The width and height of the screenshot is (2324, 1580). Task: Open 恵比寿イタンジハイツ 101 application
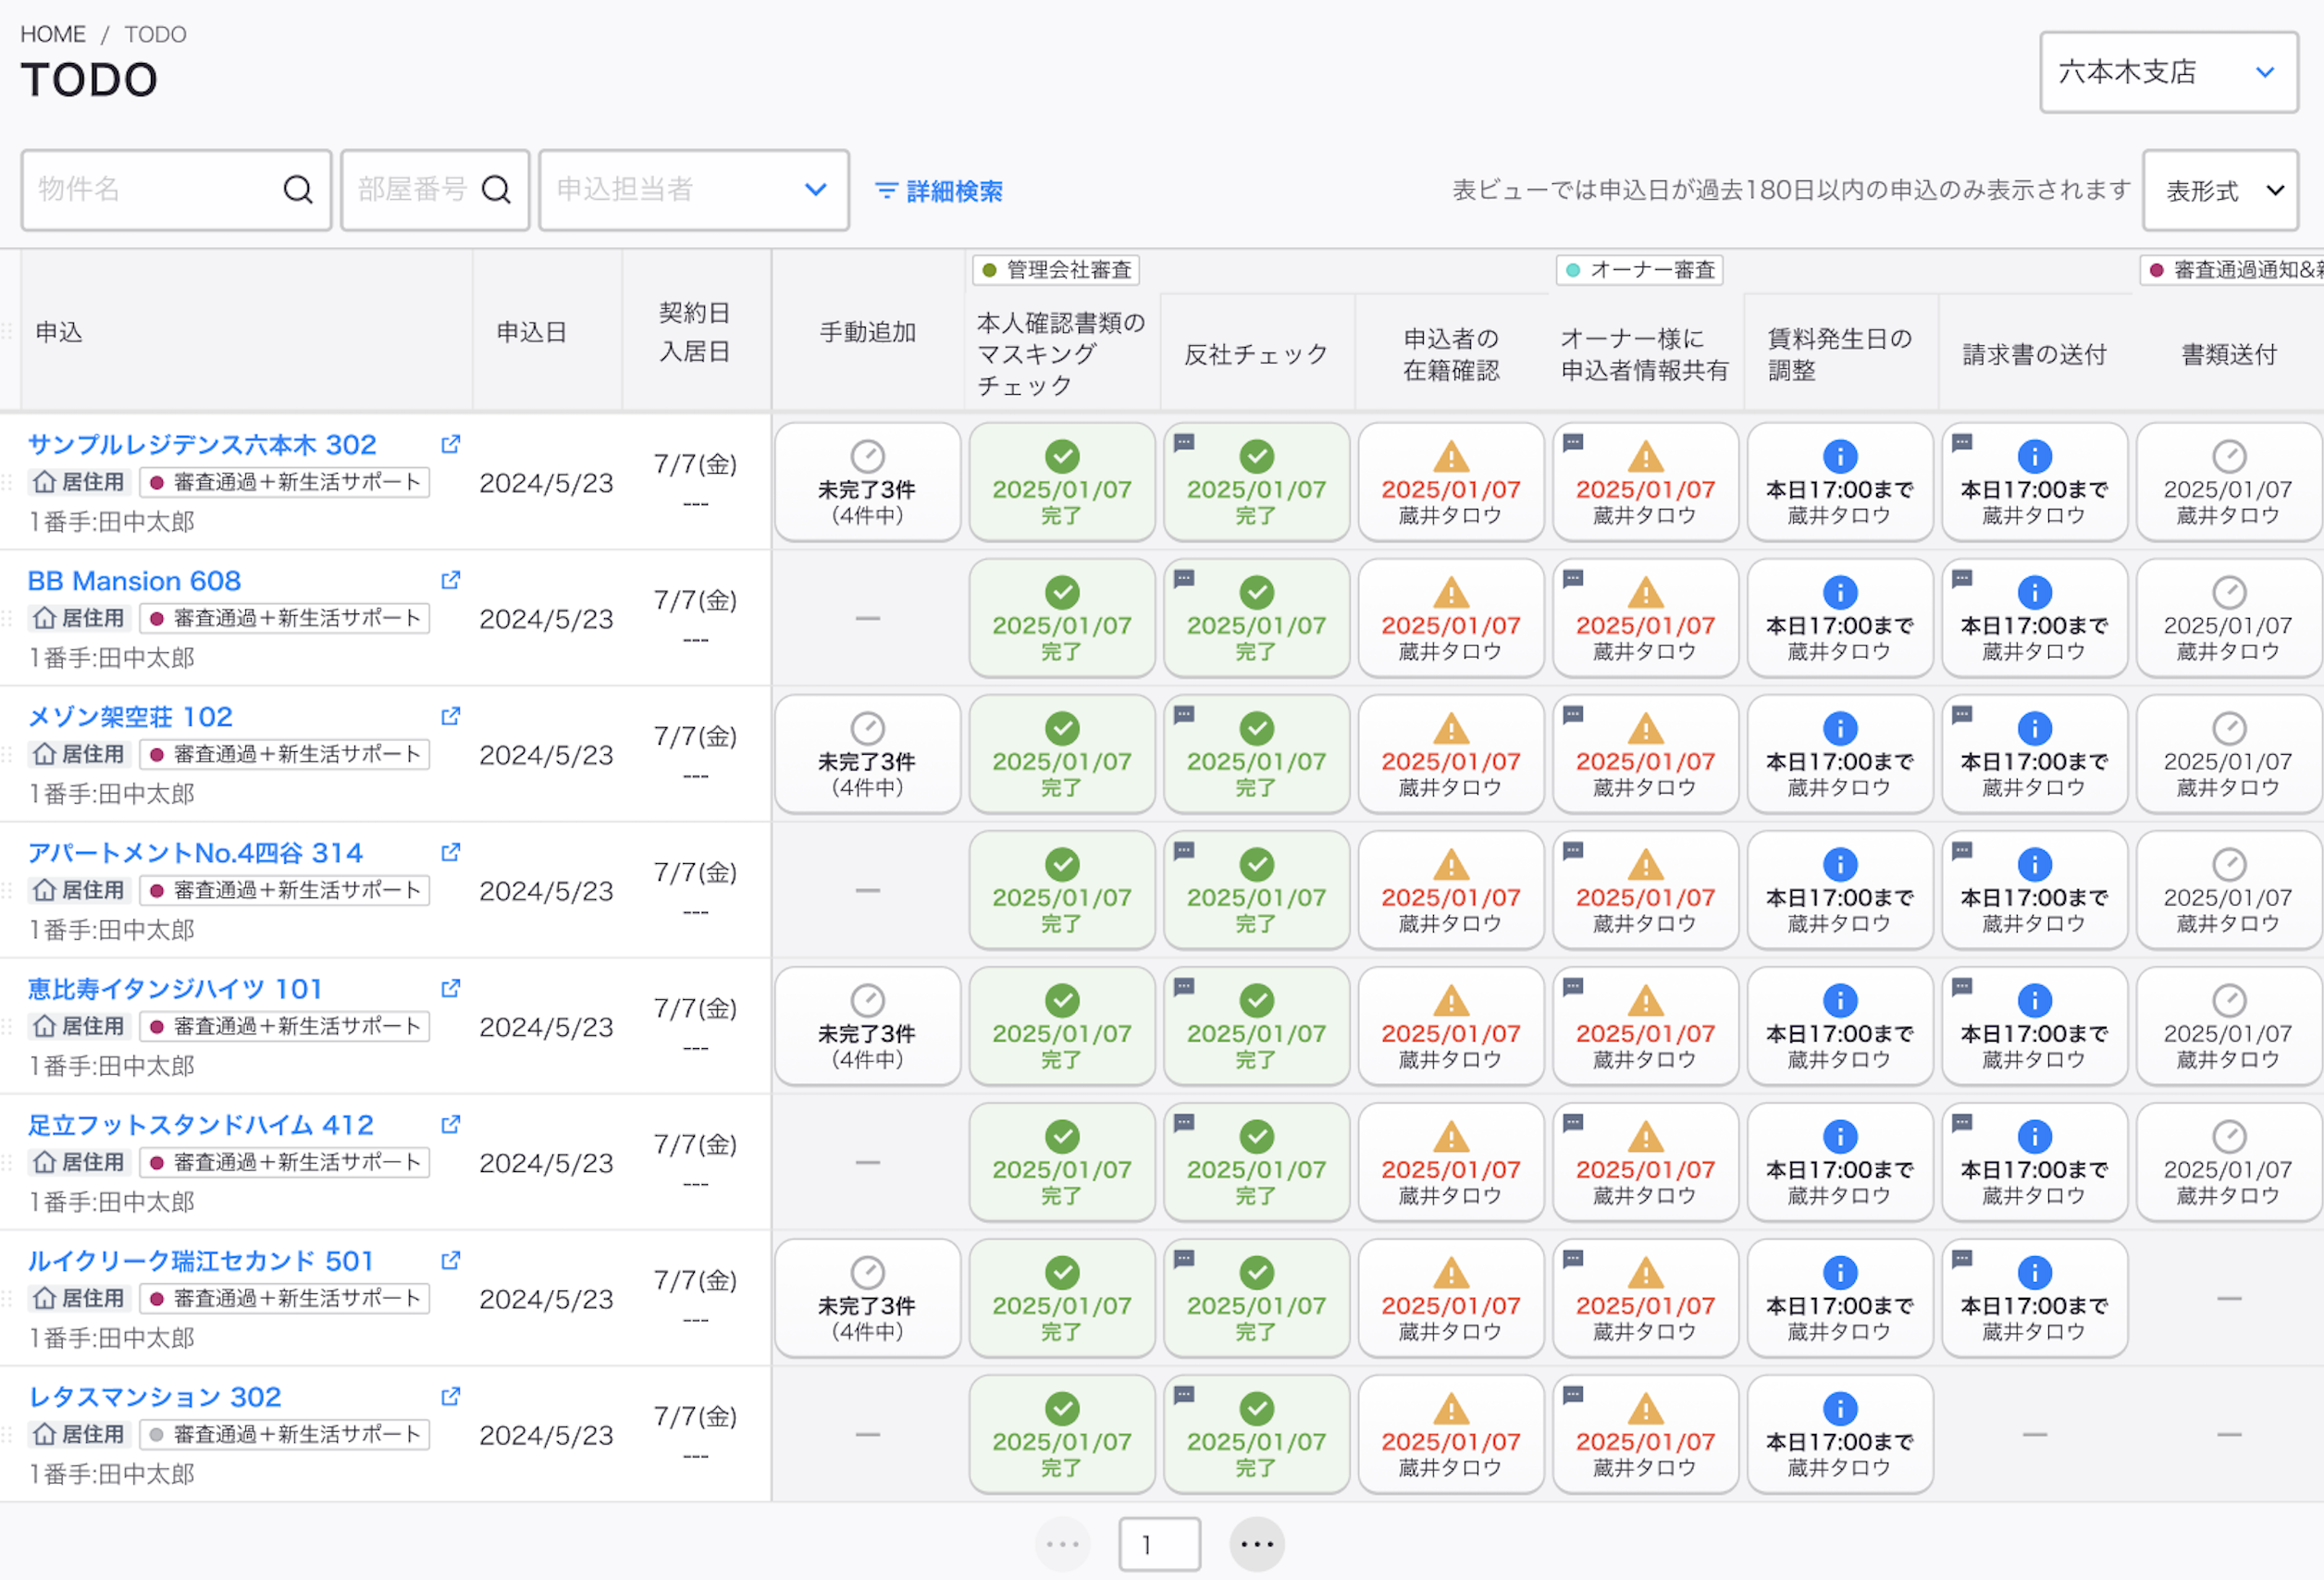click(x=175, y=988)
